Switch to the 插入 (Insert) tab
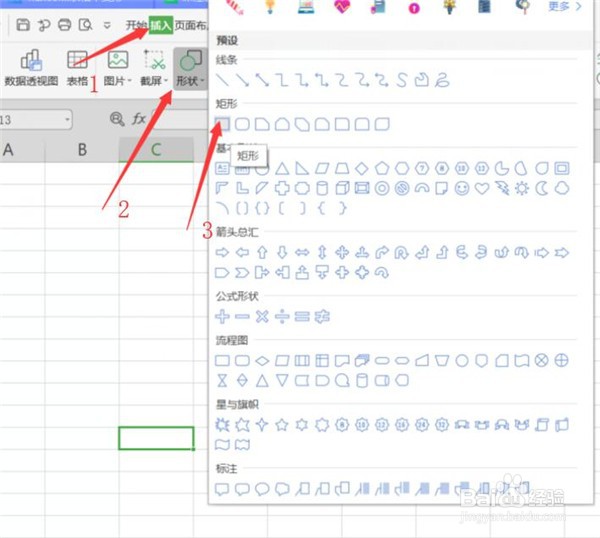The width and height of the screenshot is (600, 538). 161,25
